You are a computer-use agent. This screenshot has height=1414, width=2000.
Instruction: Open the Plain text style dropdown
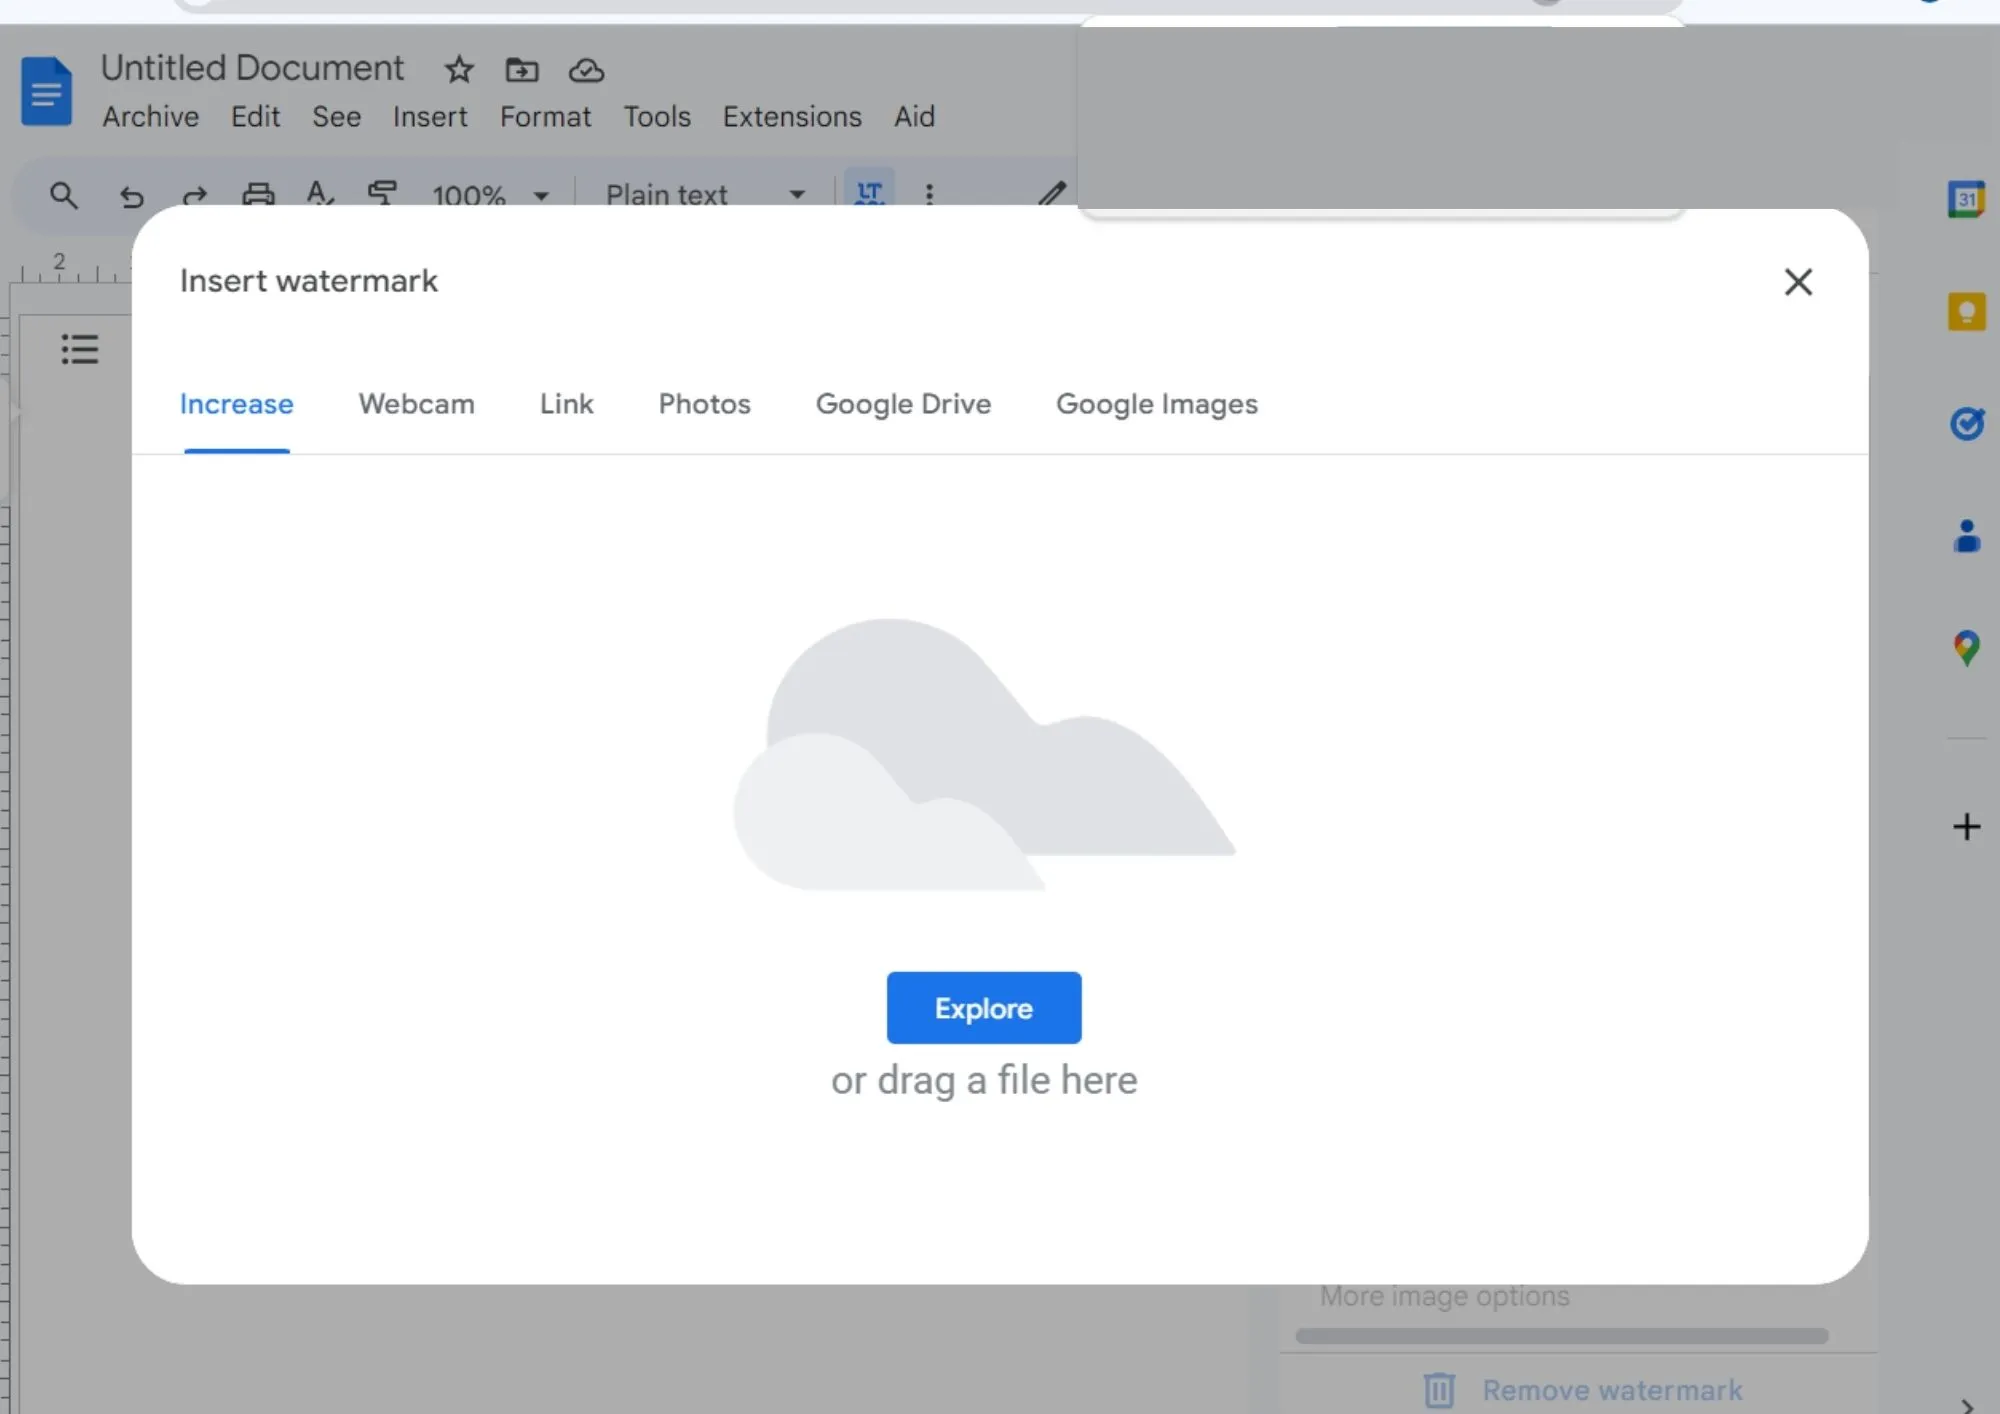click(x=706, y=194)
